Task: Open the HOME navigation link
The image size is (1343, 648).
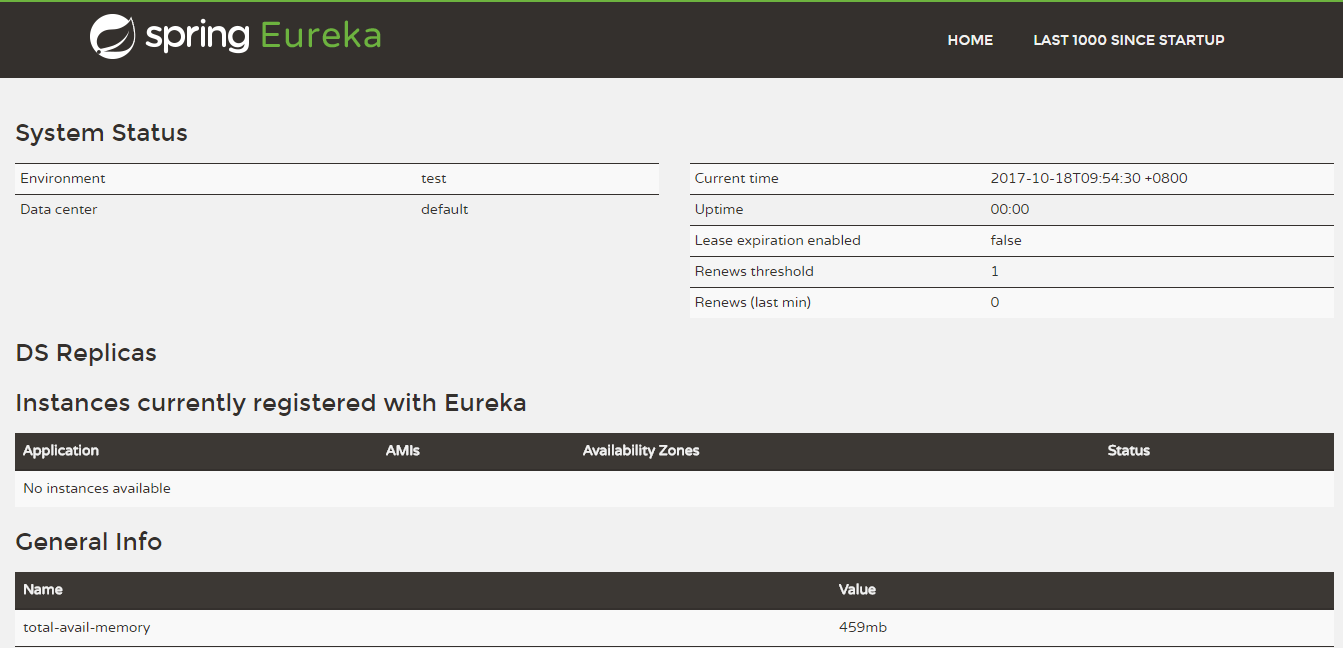Action: point(970,40)
